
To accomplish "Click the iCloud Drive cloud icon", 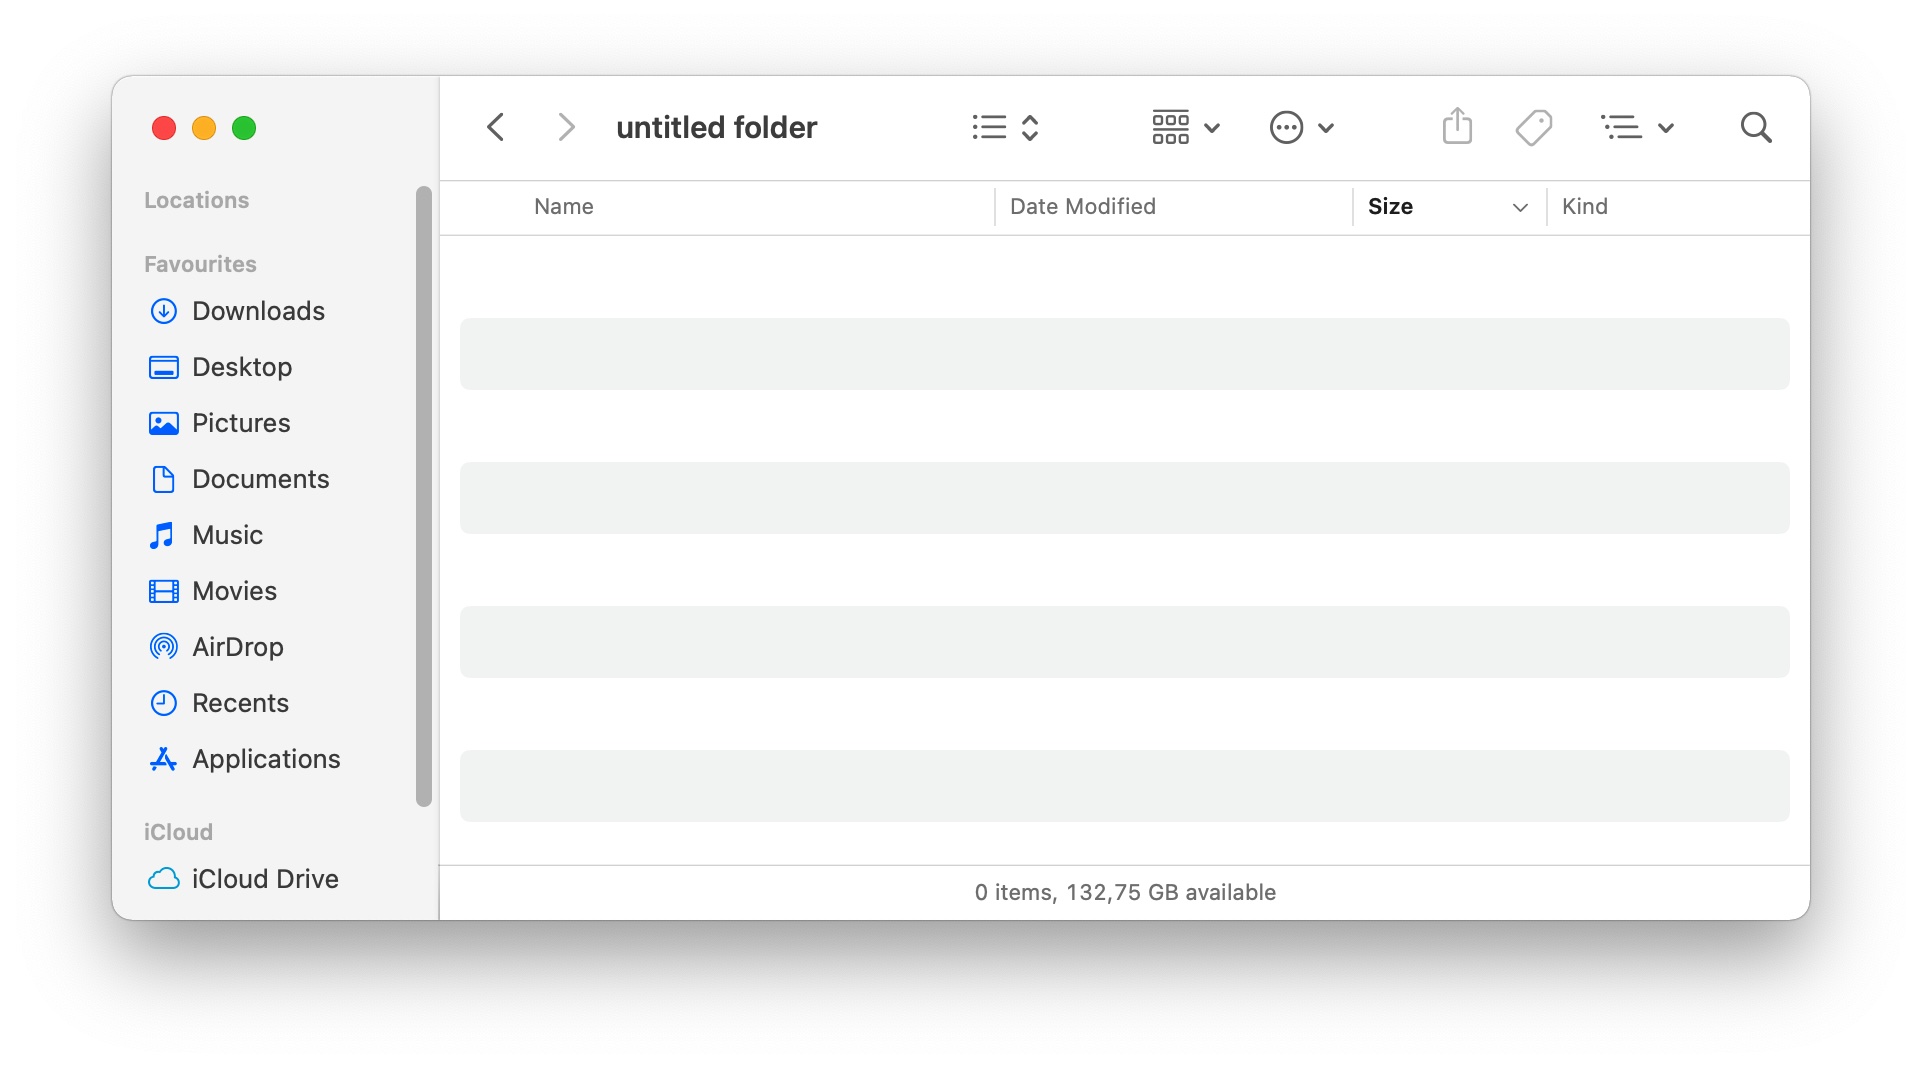I will pos(164,879).
